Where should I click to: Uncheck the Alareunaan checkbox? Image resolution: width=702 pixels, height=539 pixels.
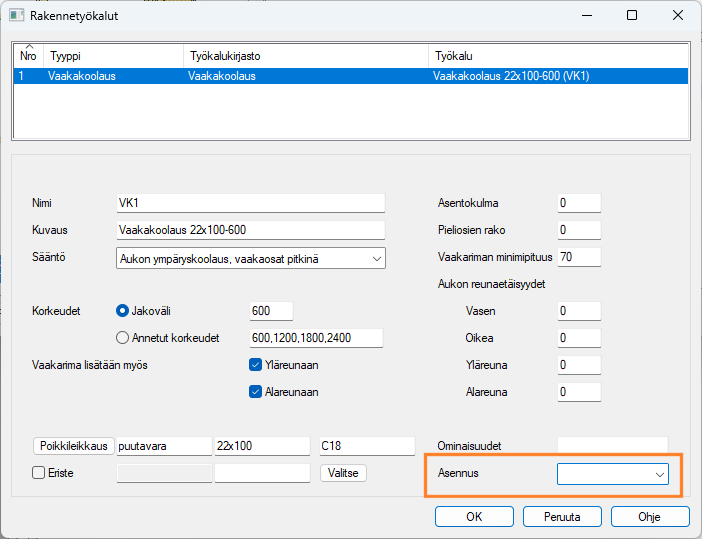click(255, 392)
